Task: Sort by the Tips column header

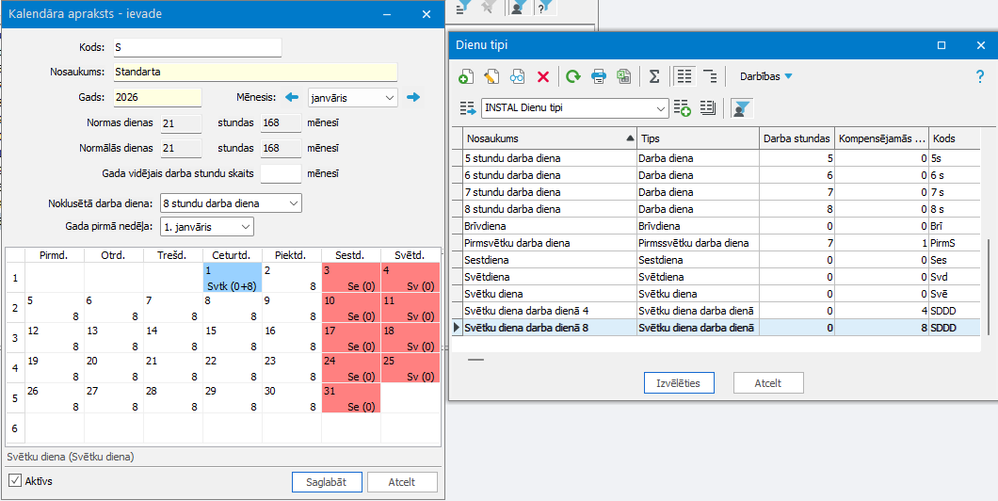Action: pyautogui.click(x=698, y=138)
